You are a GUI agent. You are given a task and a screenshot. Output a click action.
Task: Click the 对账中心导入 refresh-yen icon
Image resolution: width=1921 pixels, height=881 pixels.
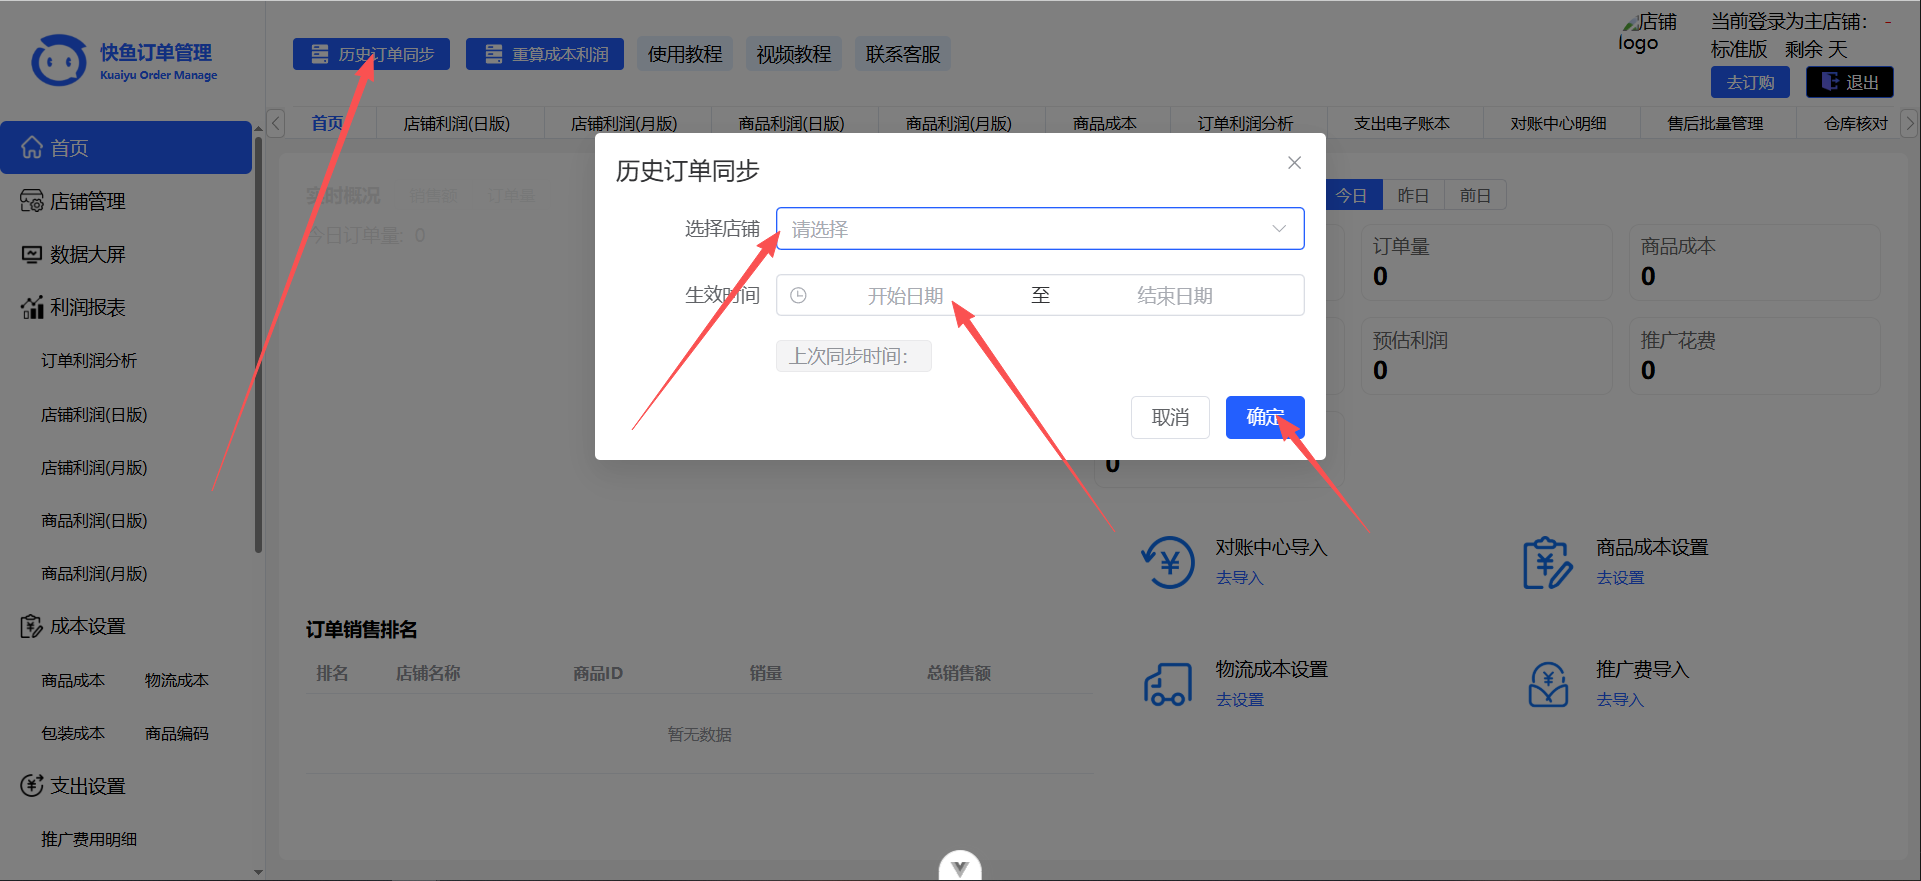click(x=1168, y=562)
